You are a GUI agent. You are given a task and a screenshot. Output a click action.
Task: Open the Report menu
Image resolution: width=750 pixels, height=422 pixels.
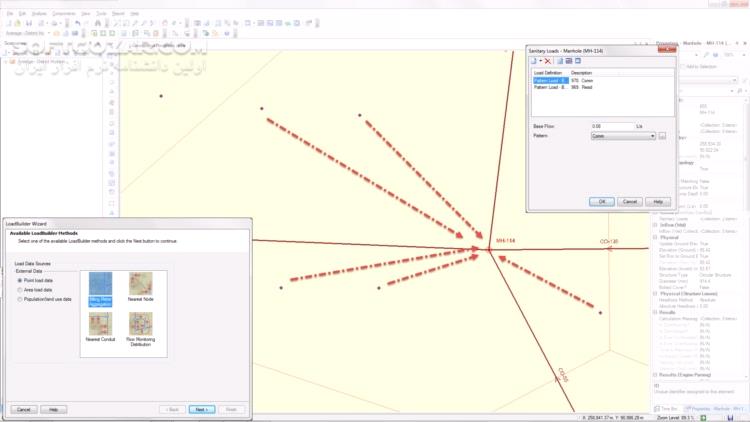click(118, 14)
